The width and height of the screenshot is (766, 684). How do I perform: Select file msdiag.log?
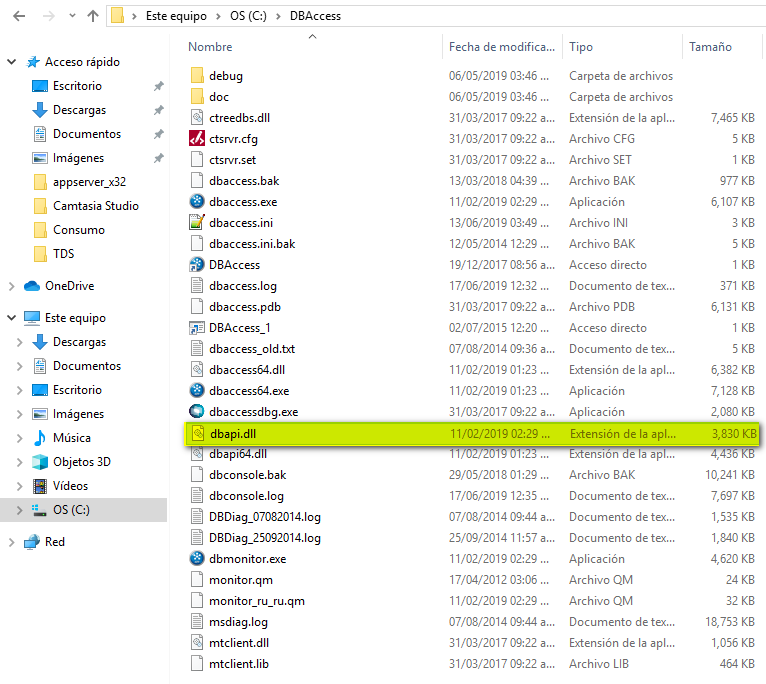pyautogui.click(x=238, y=622)
